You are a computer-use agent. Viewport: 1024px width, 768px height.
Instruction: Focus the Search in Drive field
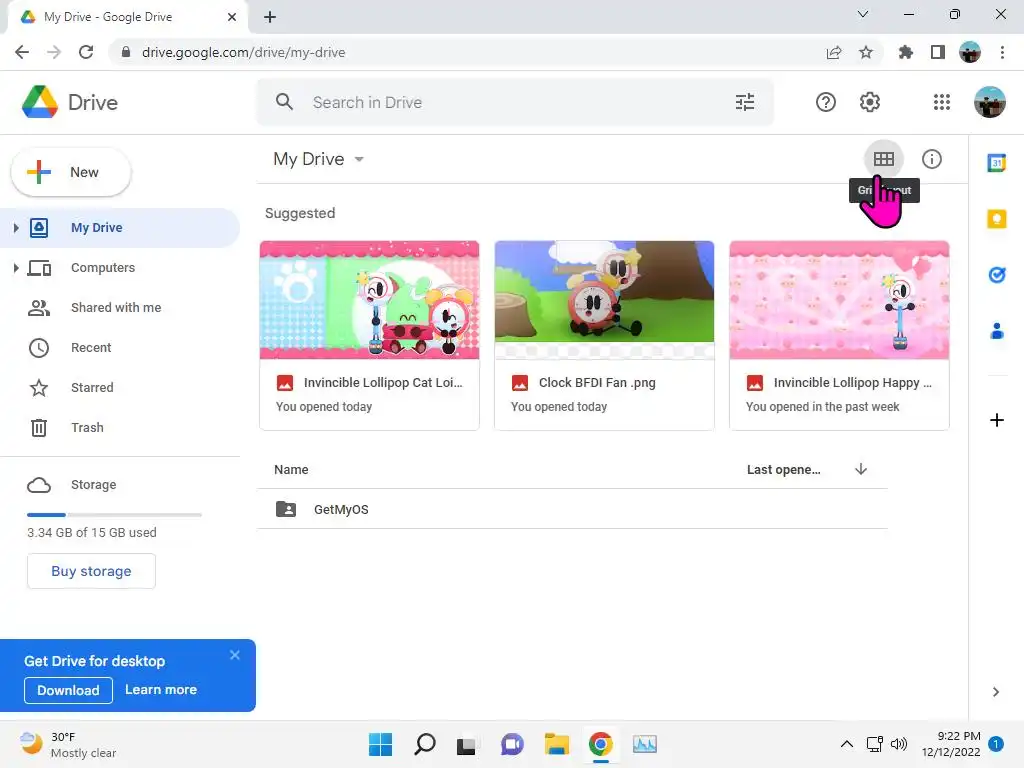coord(515,102)
